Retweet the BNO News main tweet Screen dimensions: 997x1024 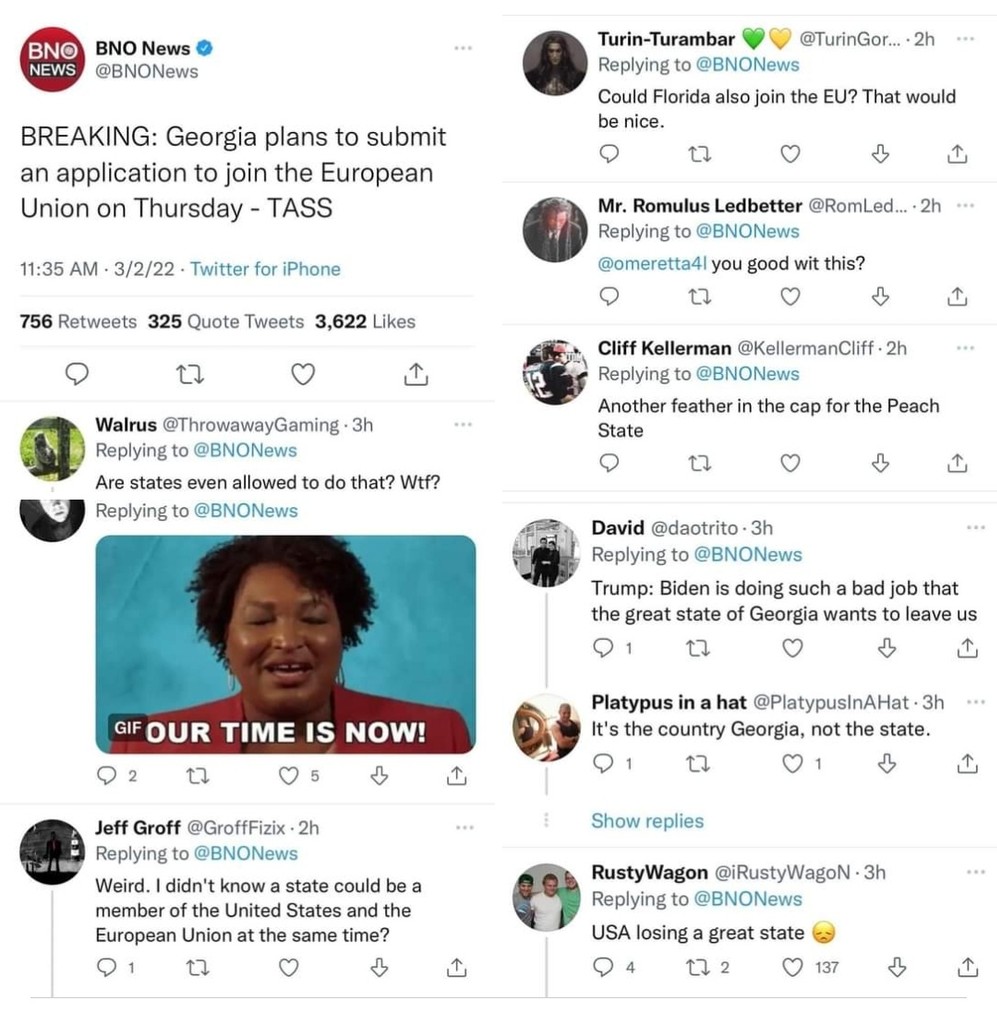pos(190,374)
